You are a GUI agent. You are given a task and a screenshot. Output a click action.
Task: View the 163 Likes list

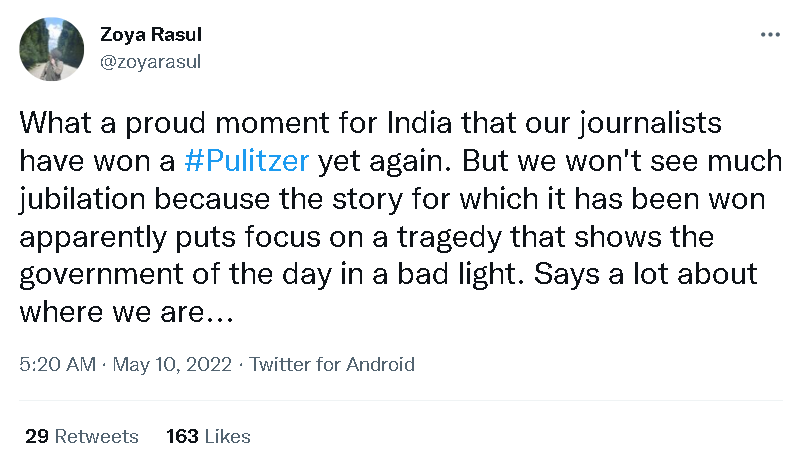[208, 437]
